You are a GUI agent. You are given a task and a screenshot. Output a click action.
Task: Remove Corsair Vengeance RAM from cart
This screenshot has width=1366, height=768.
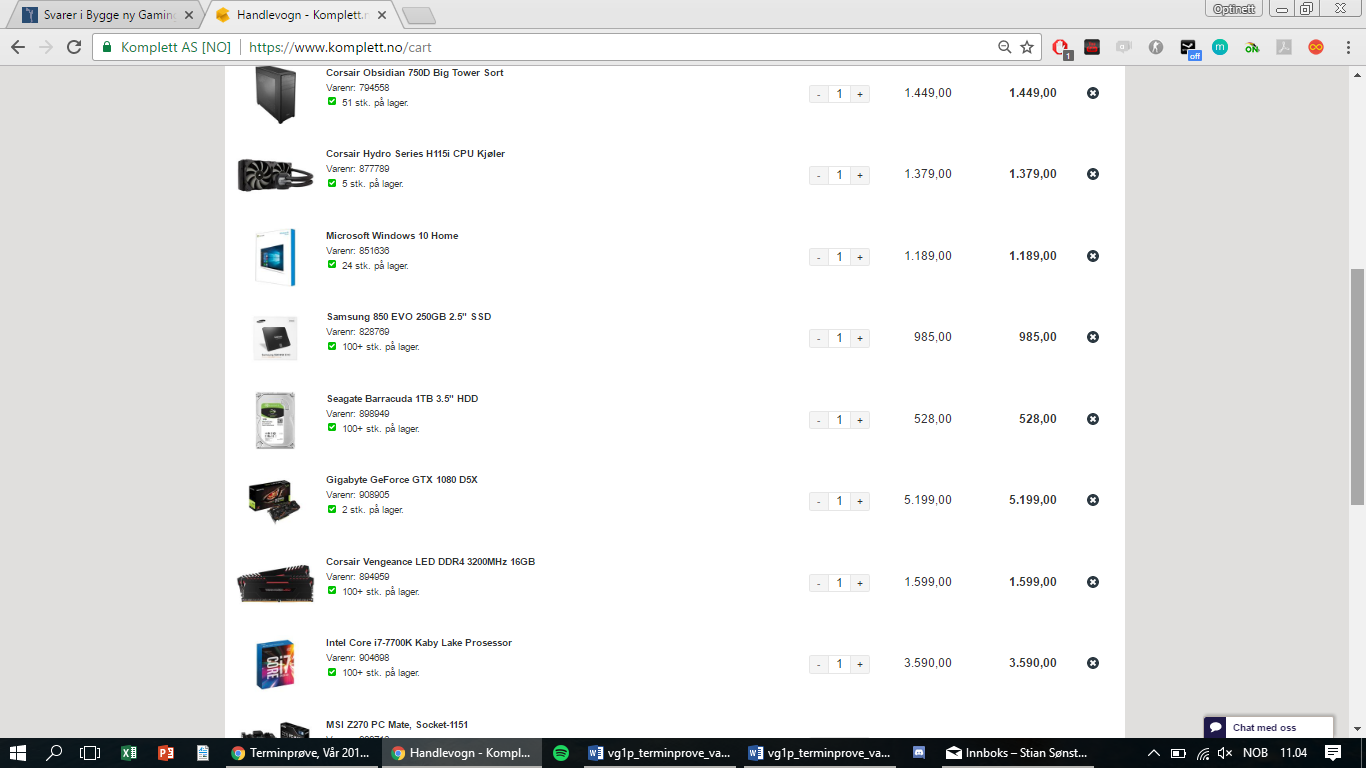[1093, 582]
